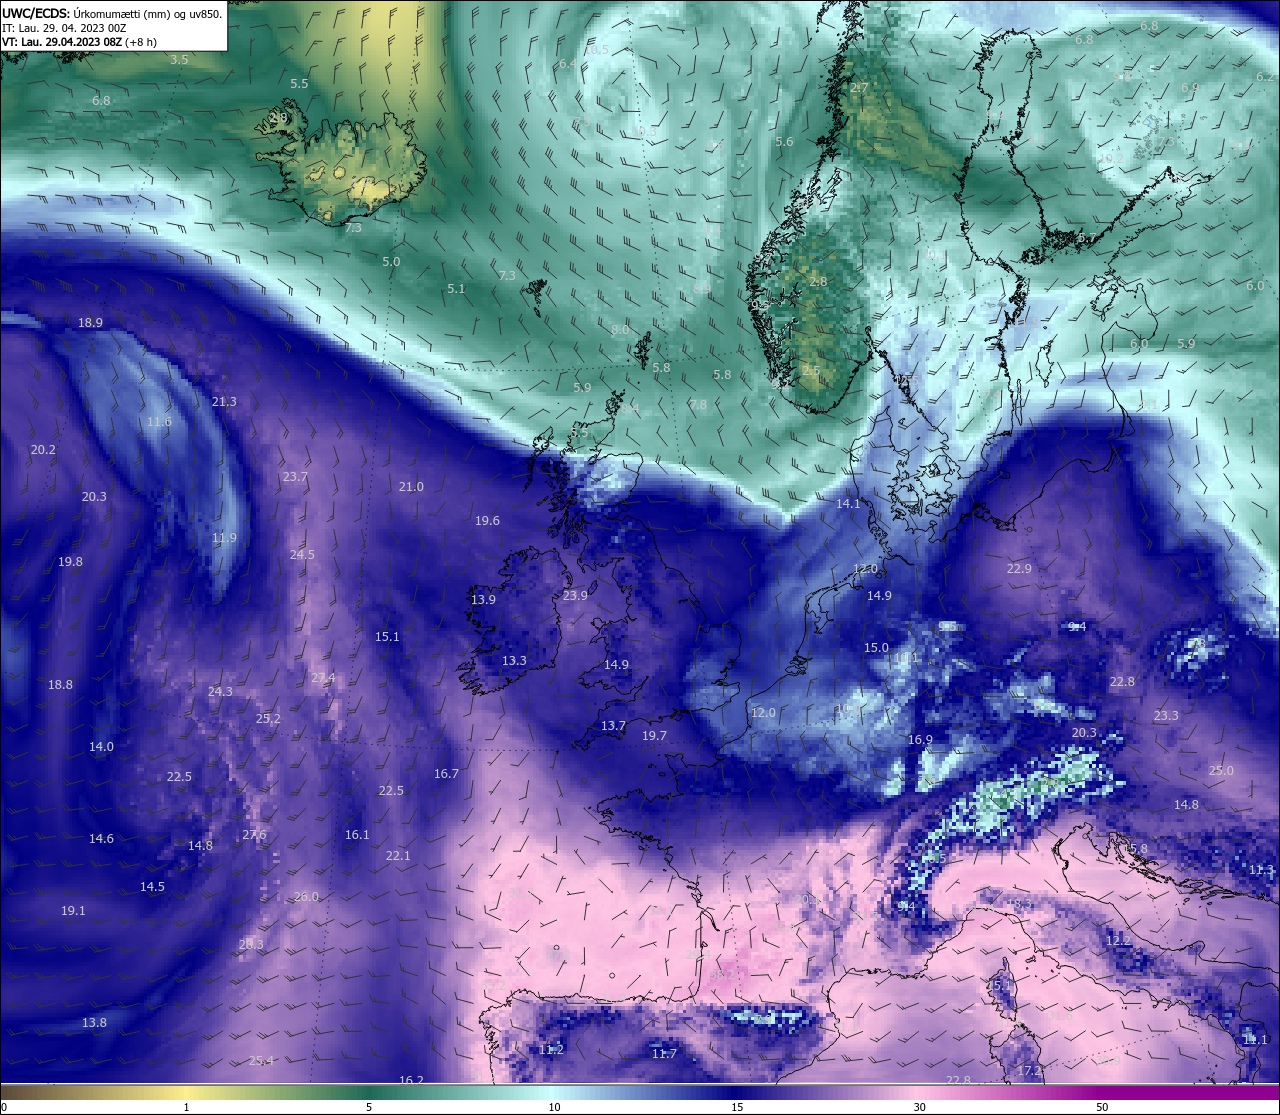Click the map value 25.2
The image size is (1280, 1115).
(x=268, y=719)
